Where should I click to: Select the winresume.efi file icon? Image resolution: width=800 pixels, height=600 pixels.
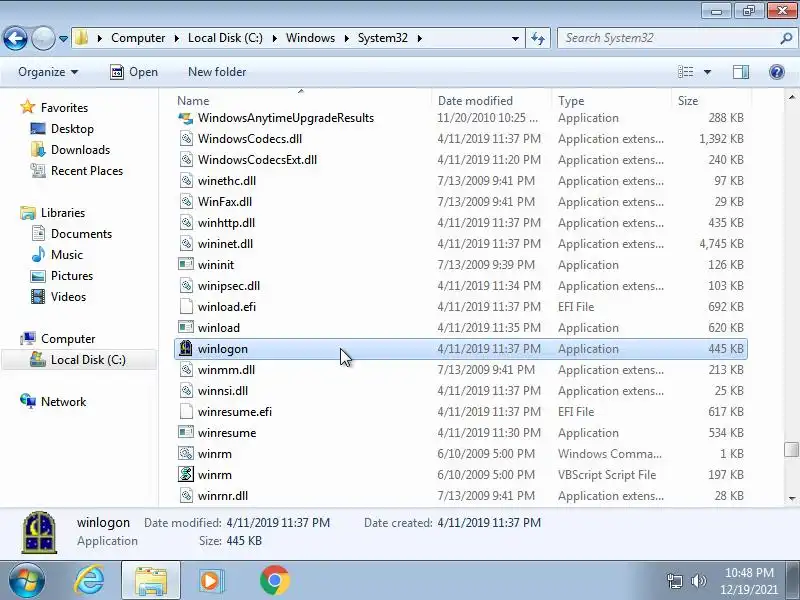[x=186, y=412]
